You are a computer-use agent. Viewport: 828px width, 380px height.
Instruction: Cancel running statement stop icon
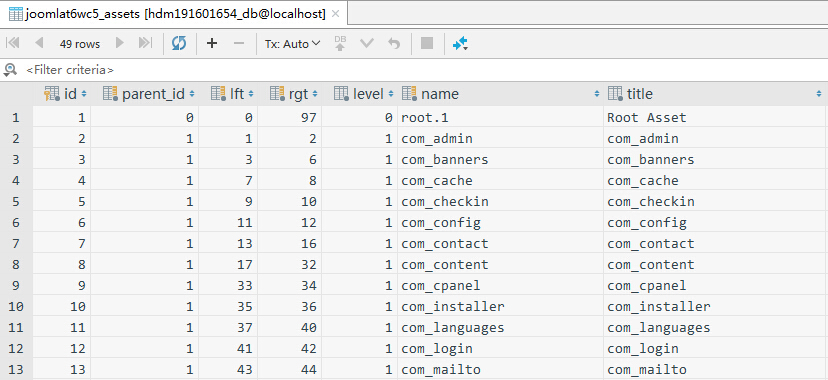click(x=427, y=43)
